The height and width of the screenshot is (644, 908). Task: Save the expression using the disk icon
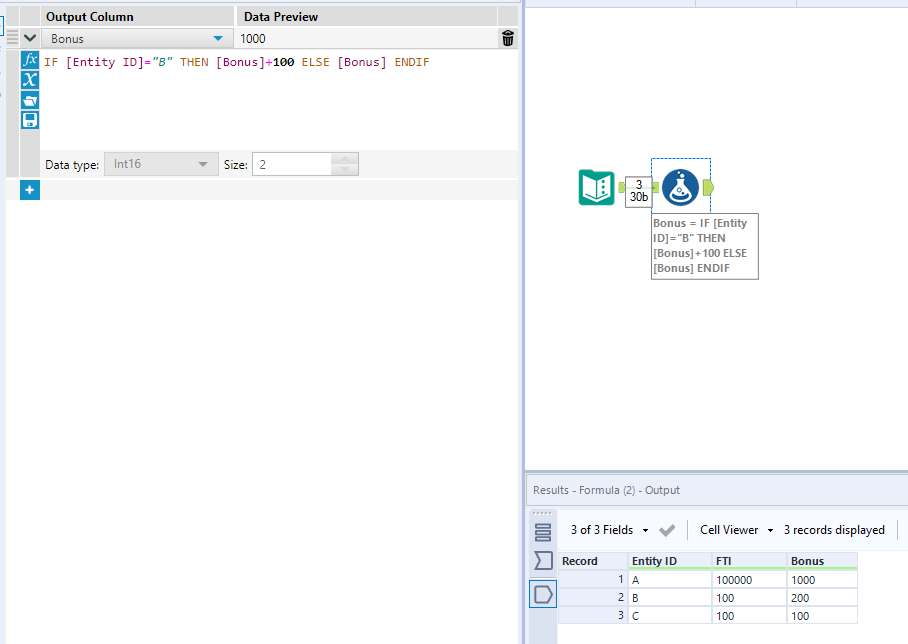point(29,119)
